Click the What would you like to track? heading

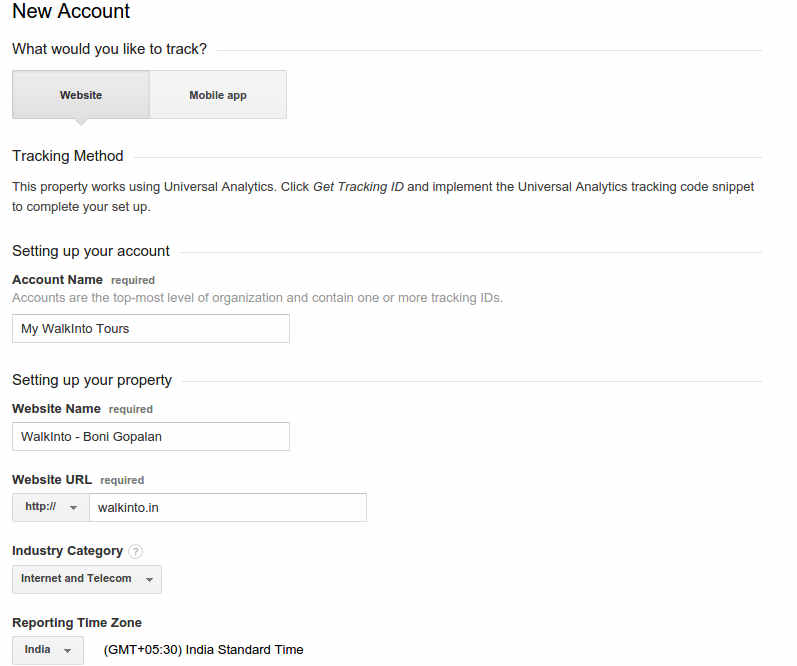point(110,49)
